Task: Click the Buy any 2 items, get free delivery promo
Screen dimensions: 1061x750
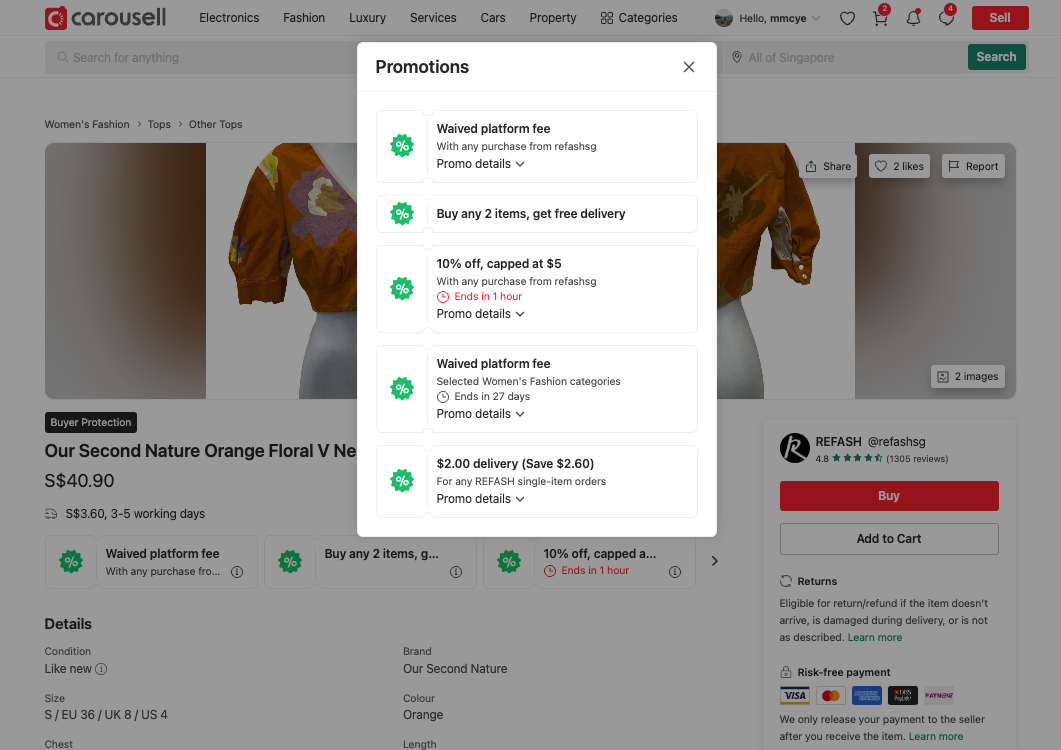Action: pos(537,214)
